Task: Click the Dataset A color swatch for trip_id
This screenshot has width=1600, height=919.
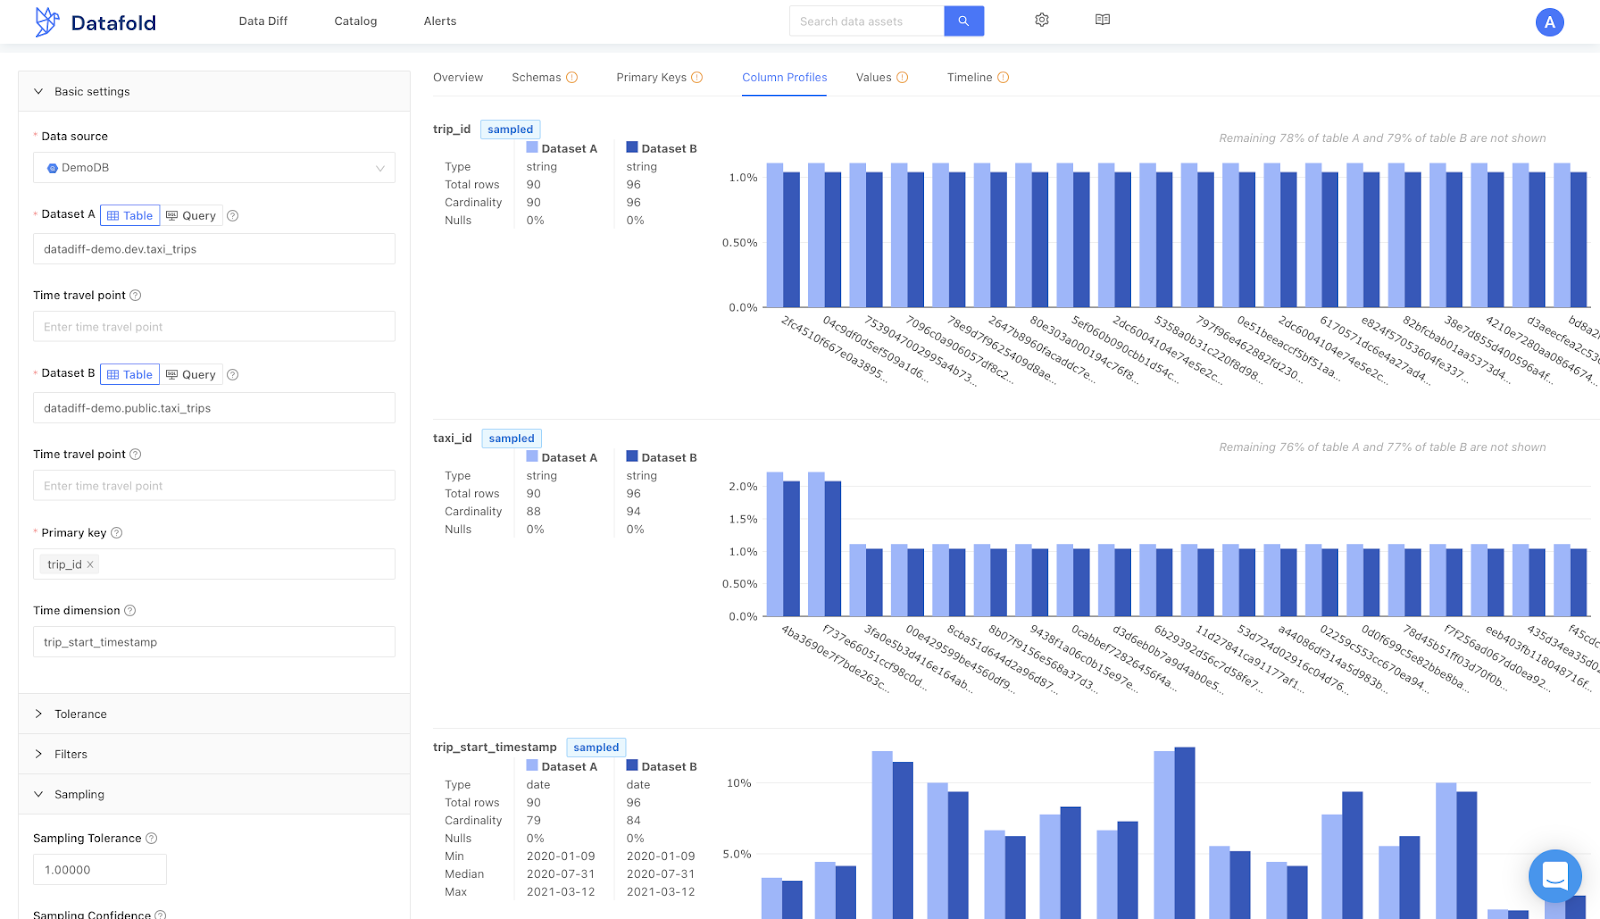Action: 532,147
